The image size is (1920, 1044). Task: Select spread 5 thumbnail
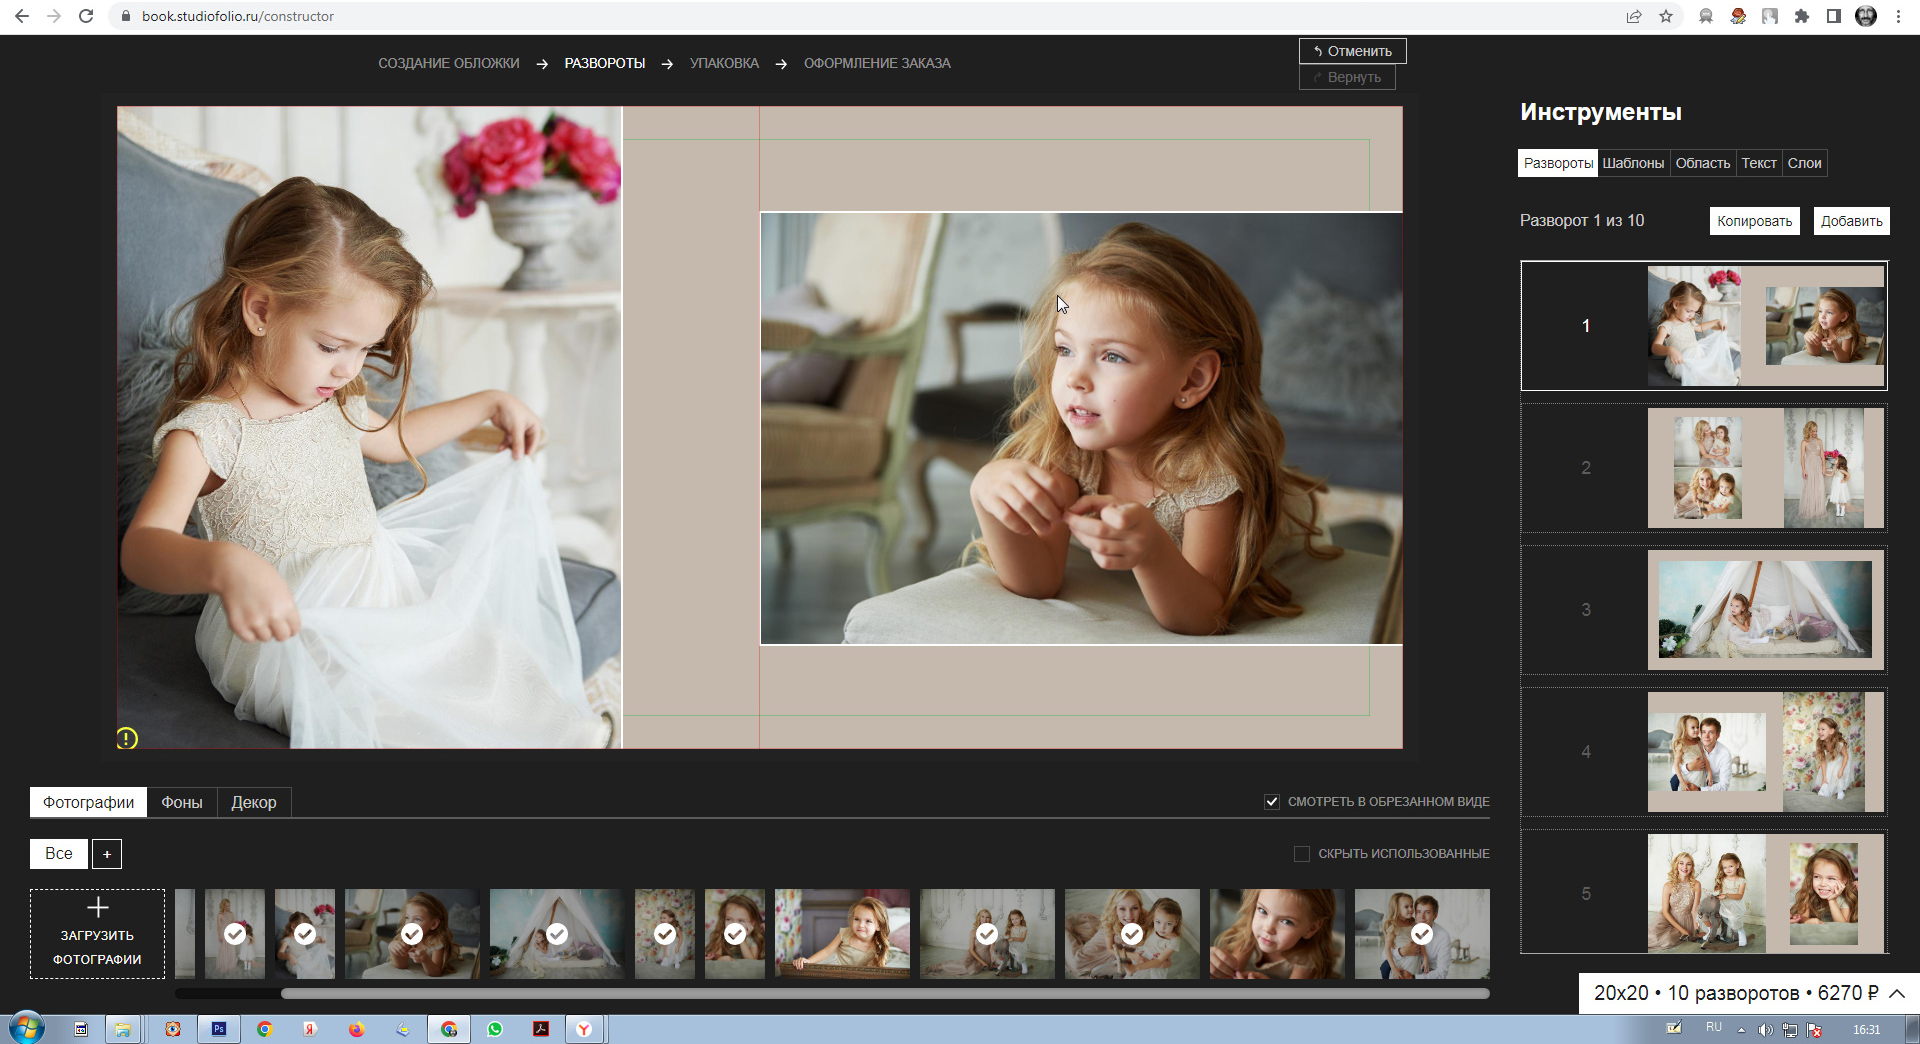click(x=1704, y=892)
